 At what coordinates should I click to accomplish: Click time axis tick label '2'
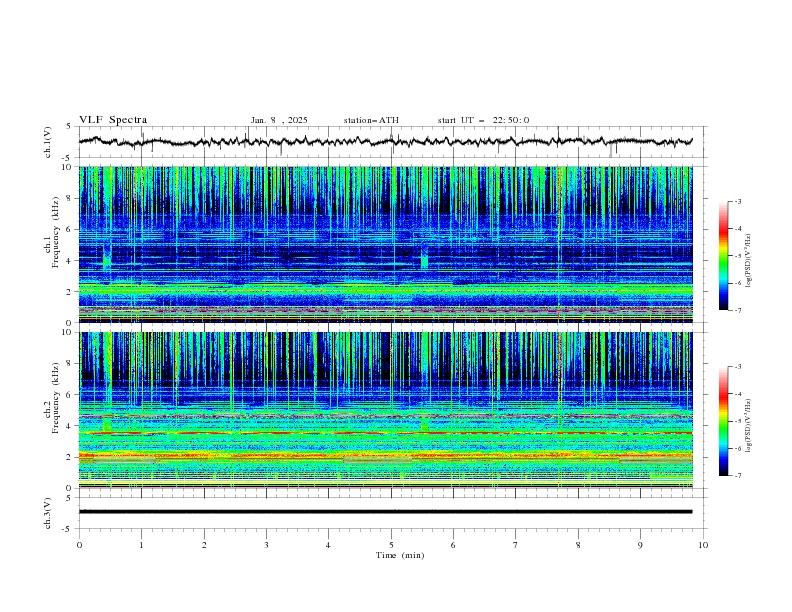point(204,545)
